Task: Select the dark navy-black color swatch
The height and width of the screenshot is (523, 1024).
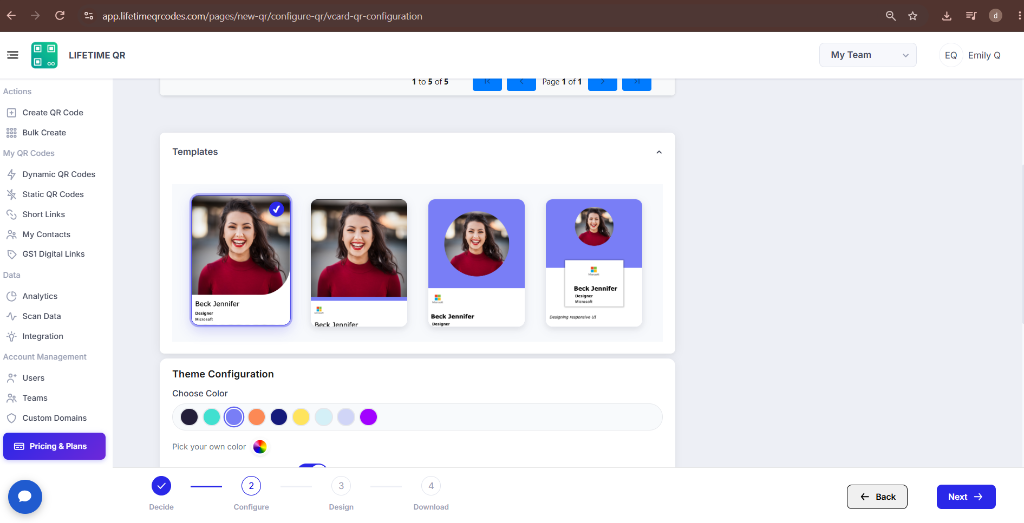Action: pos(189,417)
